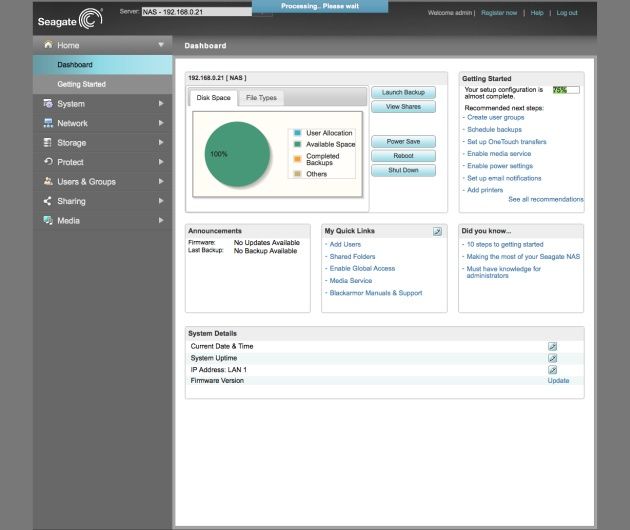The width and height of the screenshot is (630, 530).
Task: Expand the Users & Groups arrow
Action: click(161, 181)
